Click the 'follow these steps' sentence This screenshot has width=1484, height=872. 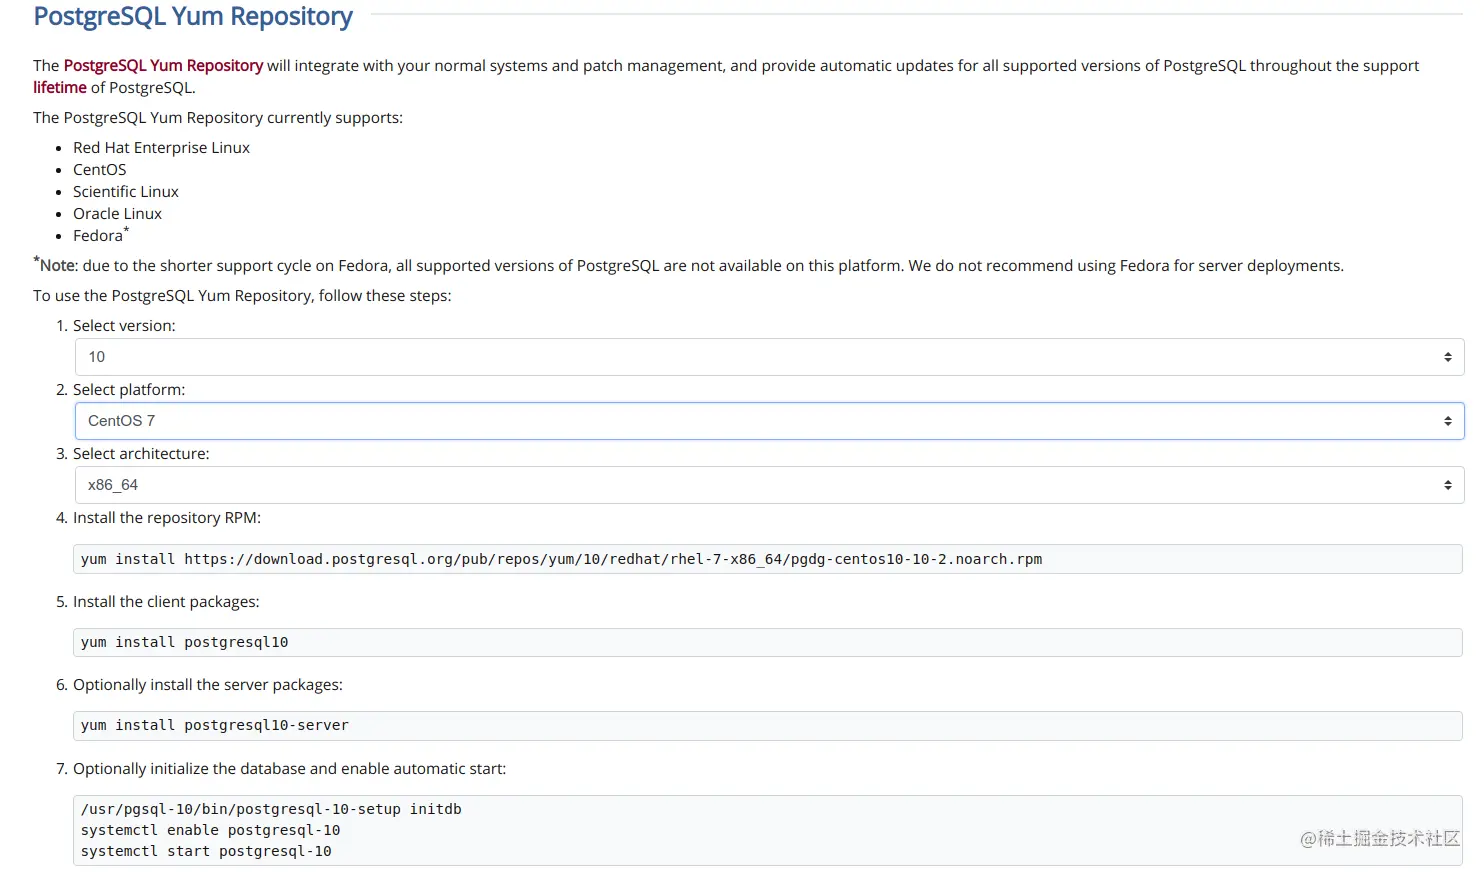point(242,296)
